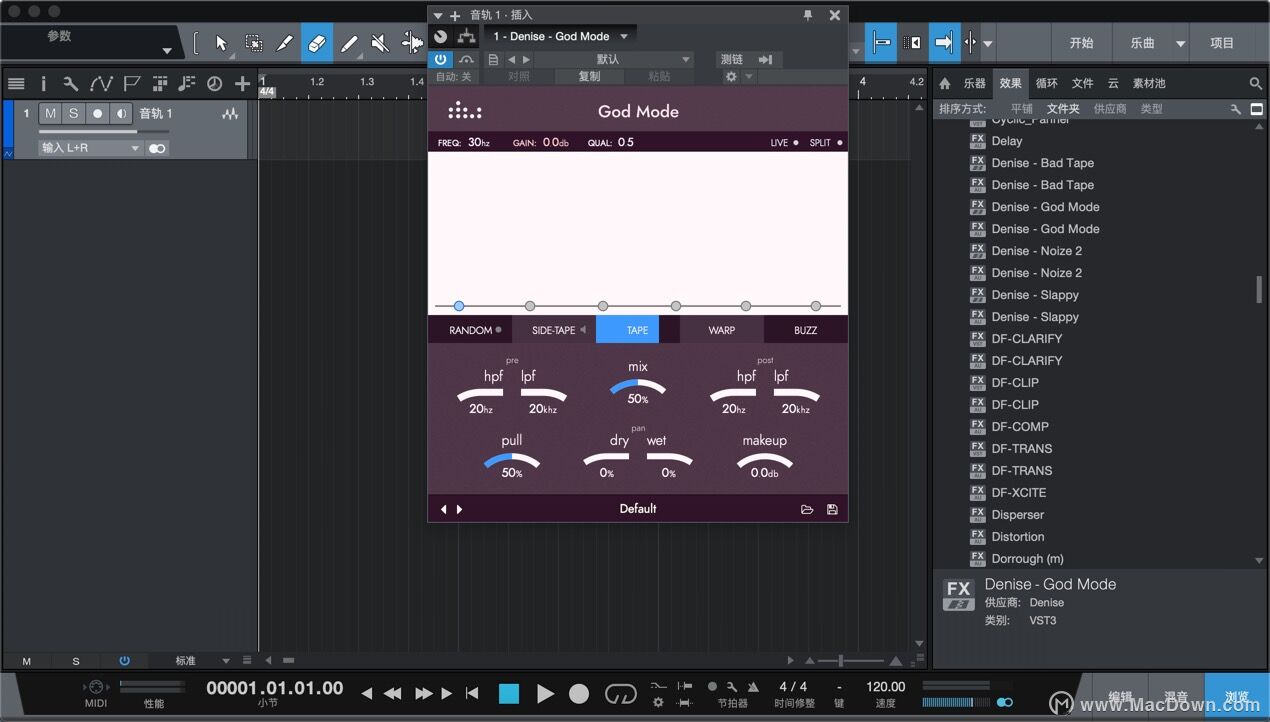
Task: Select the Mute tool in the toolbar
Action: click(x=380, y=43)
